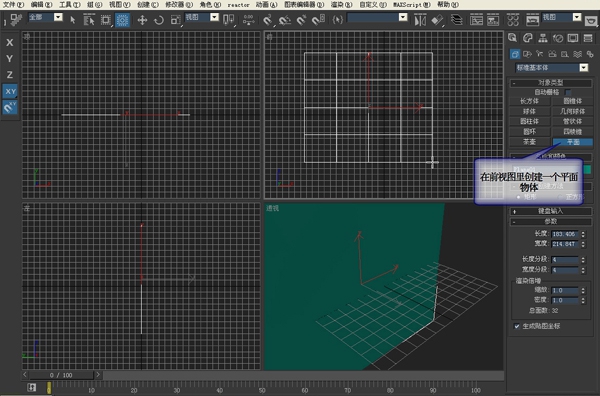
Task: Click the 长度 value field 183.406
Action: (565, 234)
